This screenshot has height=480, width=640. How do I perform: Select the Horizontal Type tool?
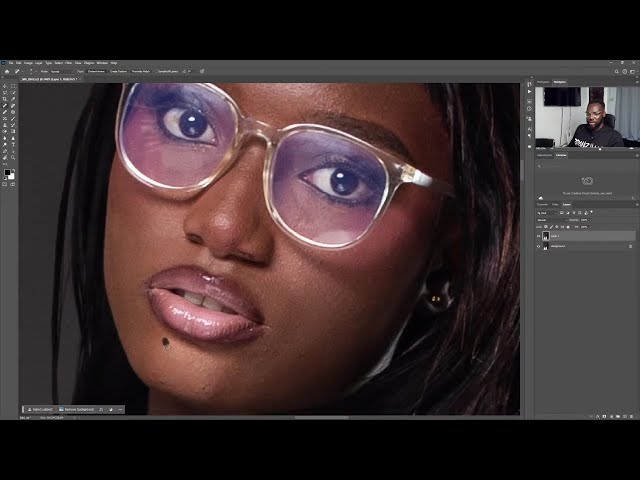(x=13, y=144)
